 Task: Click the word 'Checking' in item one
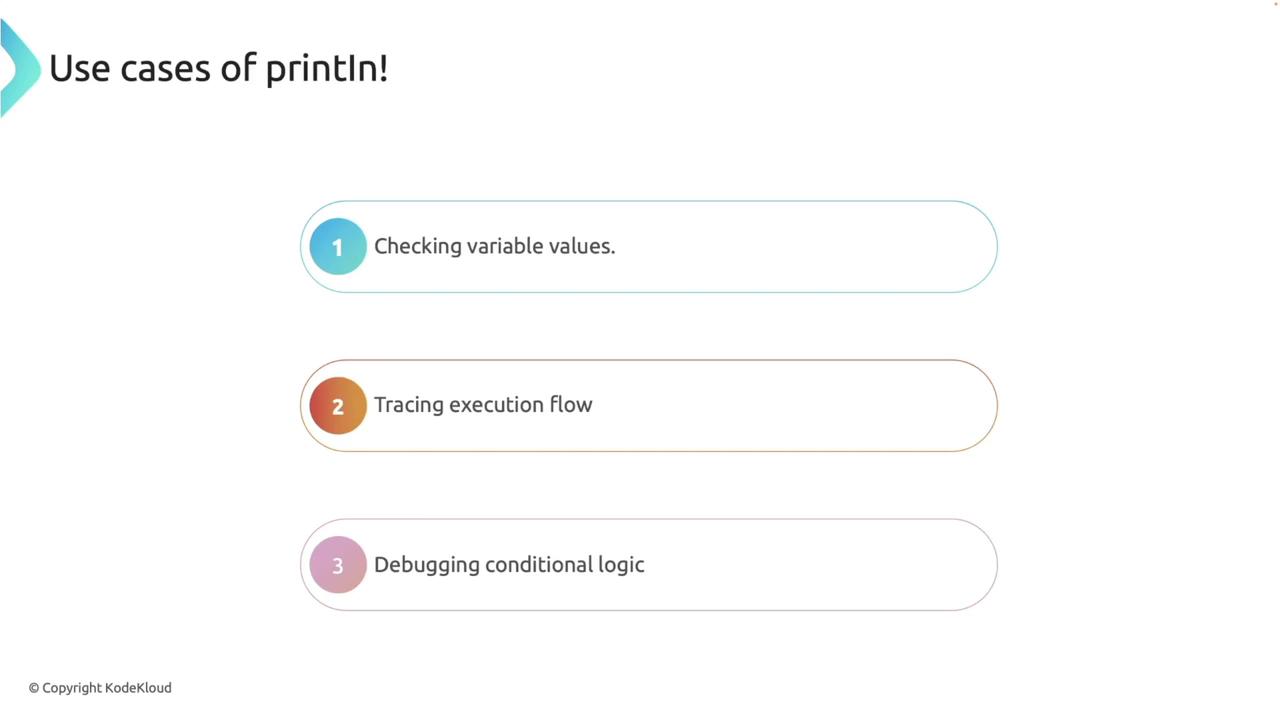pos(418,246)
